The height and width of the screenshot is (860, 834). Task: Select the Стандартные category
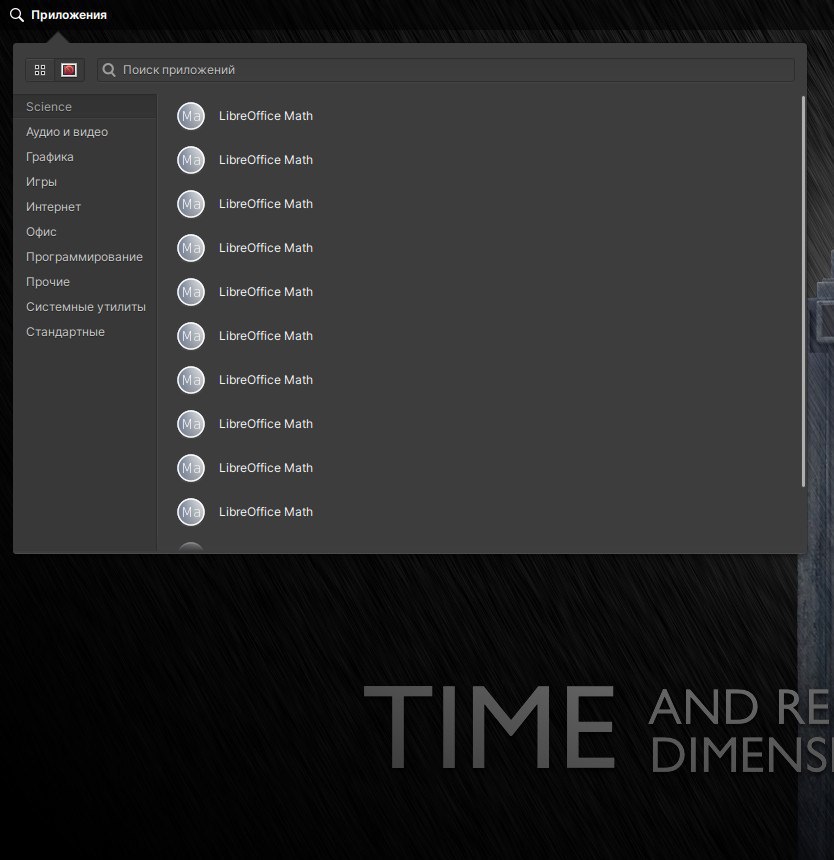pyautogui.click(x=85, y=332)
